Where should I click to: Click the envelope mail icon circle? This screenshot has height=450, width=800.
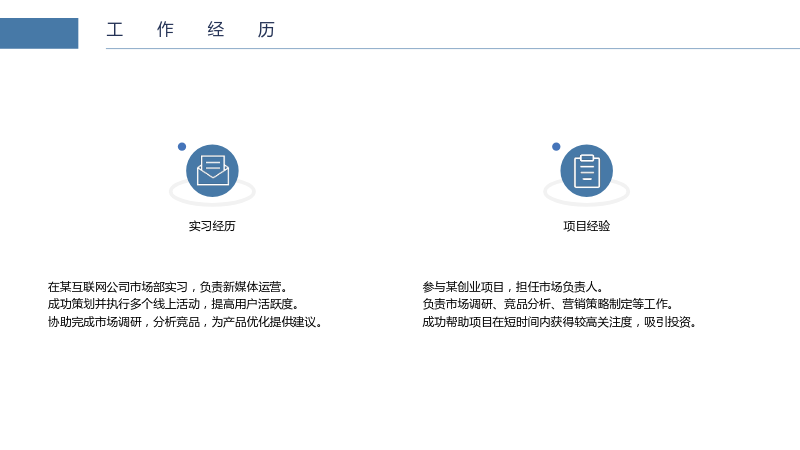212,170
